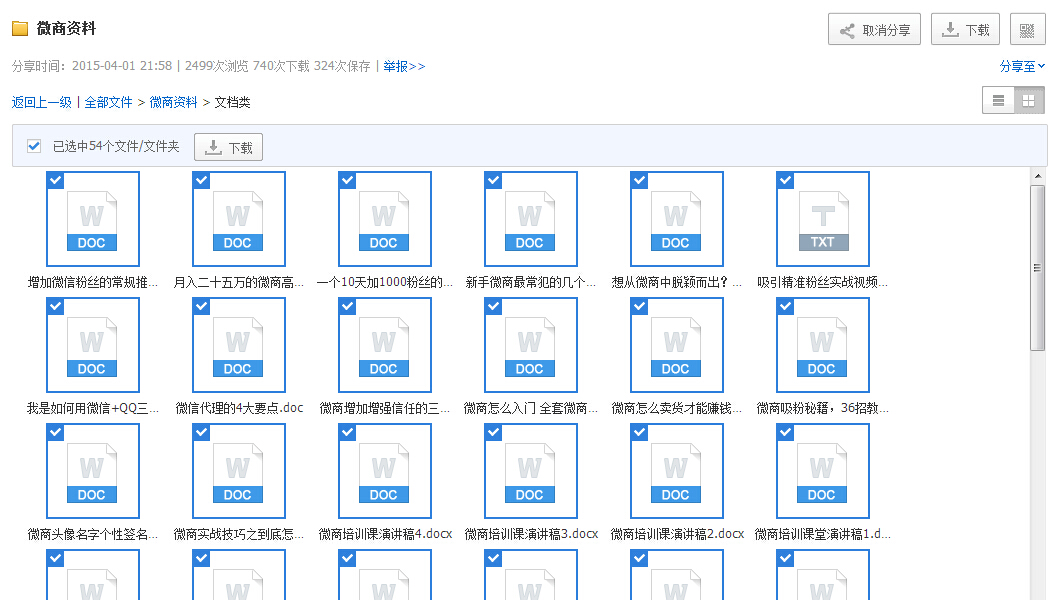
Task: Click file name 微商实战技巧之到底怎...
Action: [x=239, y=534]
